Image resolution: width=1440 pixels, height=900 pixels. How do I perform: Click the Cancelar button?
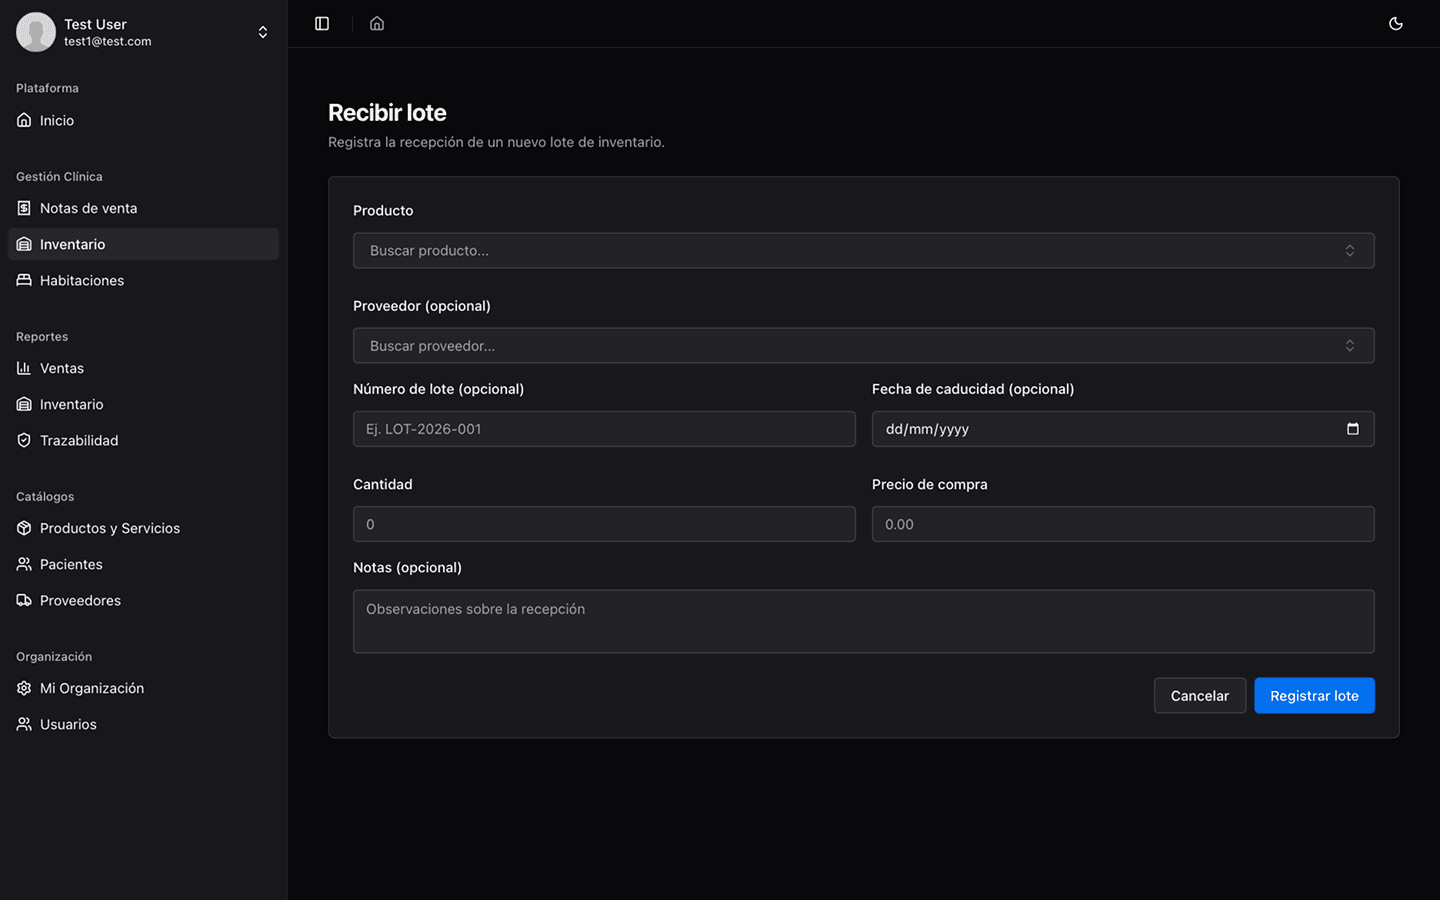coord(1199,696)
